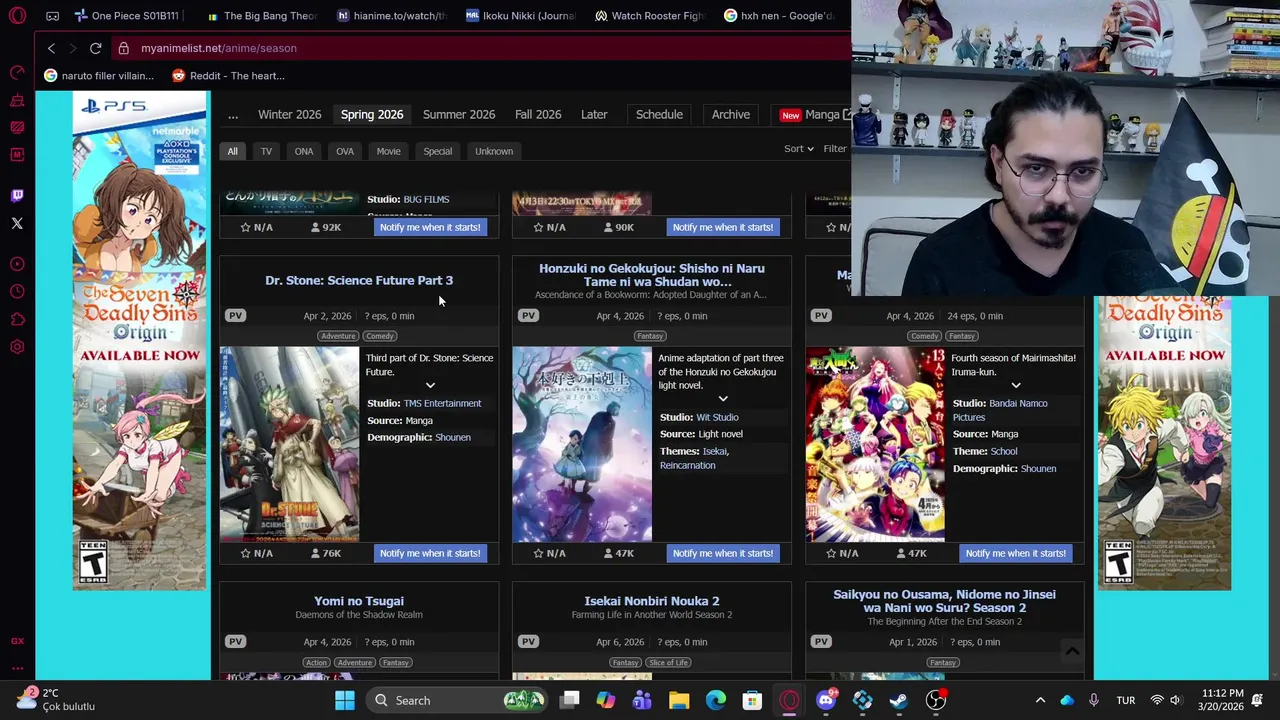Open the X (Twitter) sidebar panel

coord(17,223)
